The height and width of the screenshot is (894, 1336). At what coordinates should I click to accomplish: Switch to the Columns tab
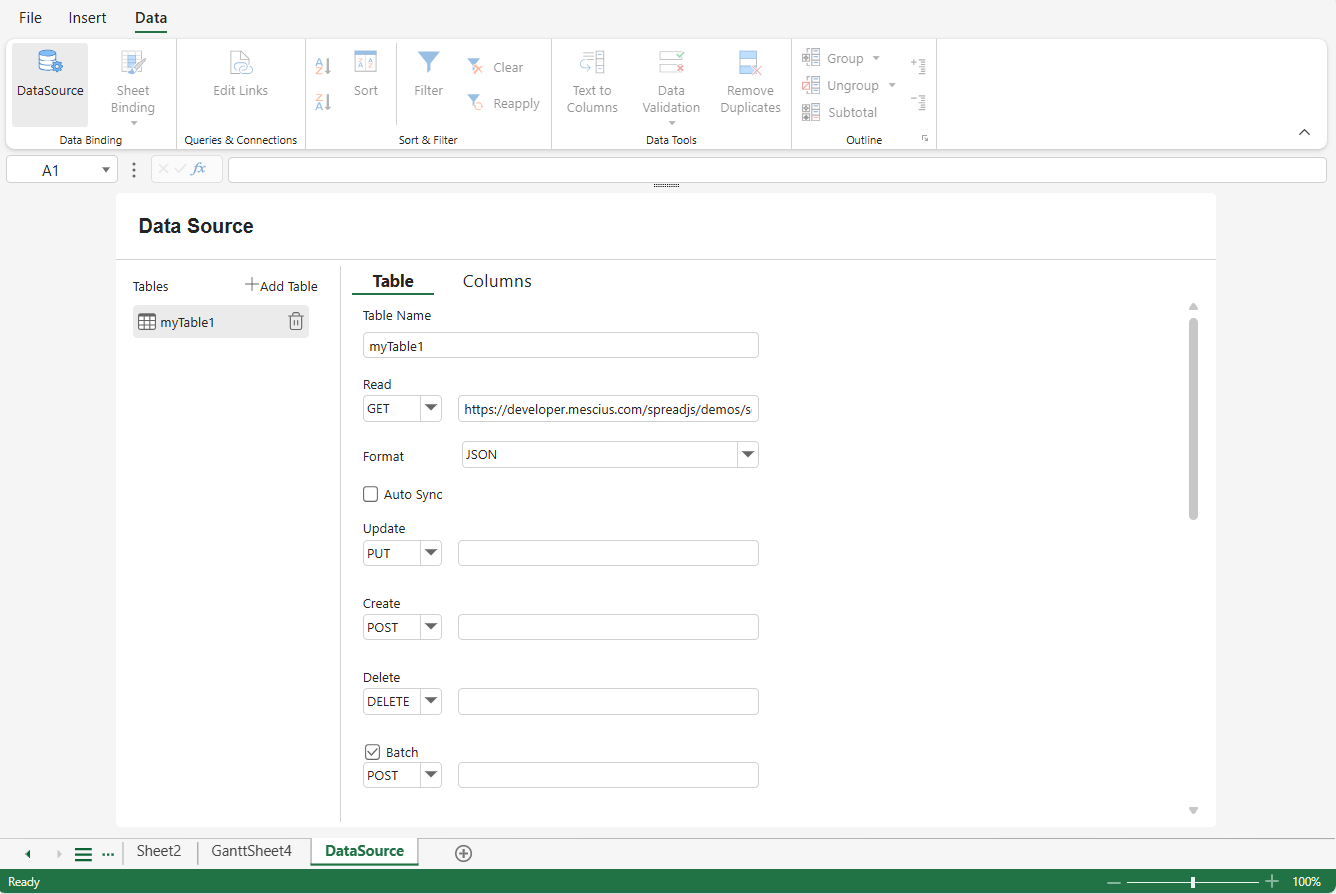(497, 281)
